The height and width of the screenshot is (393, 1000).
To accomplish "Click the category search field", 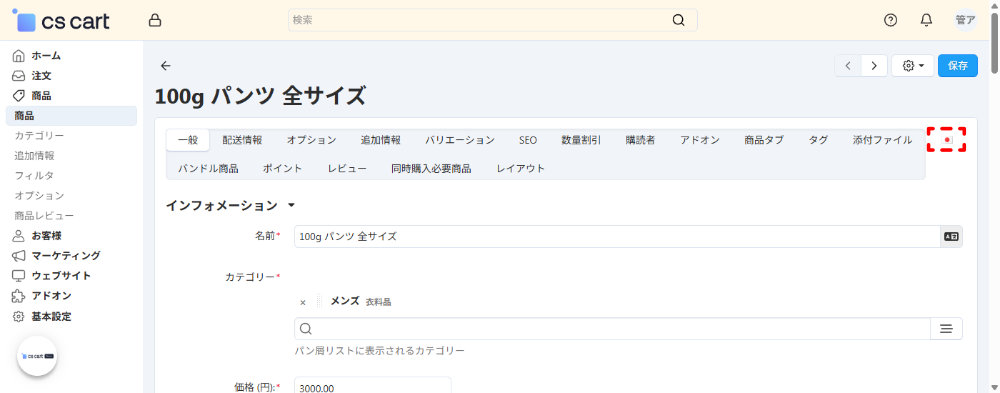I will coord(612,329).
